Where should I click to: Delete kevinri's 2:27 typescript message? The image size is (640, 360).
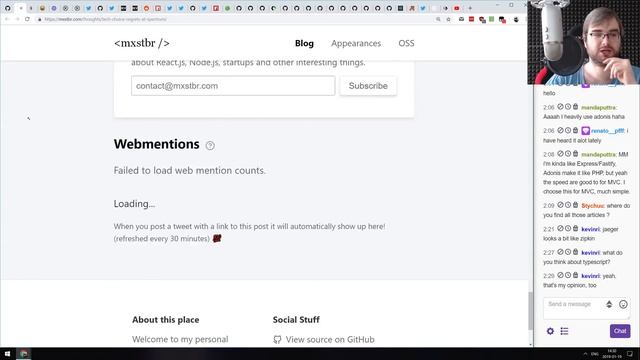(x=575, y=252)
